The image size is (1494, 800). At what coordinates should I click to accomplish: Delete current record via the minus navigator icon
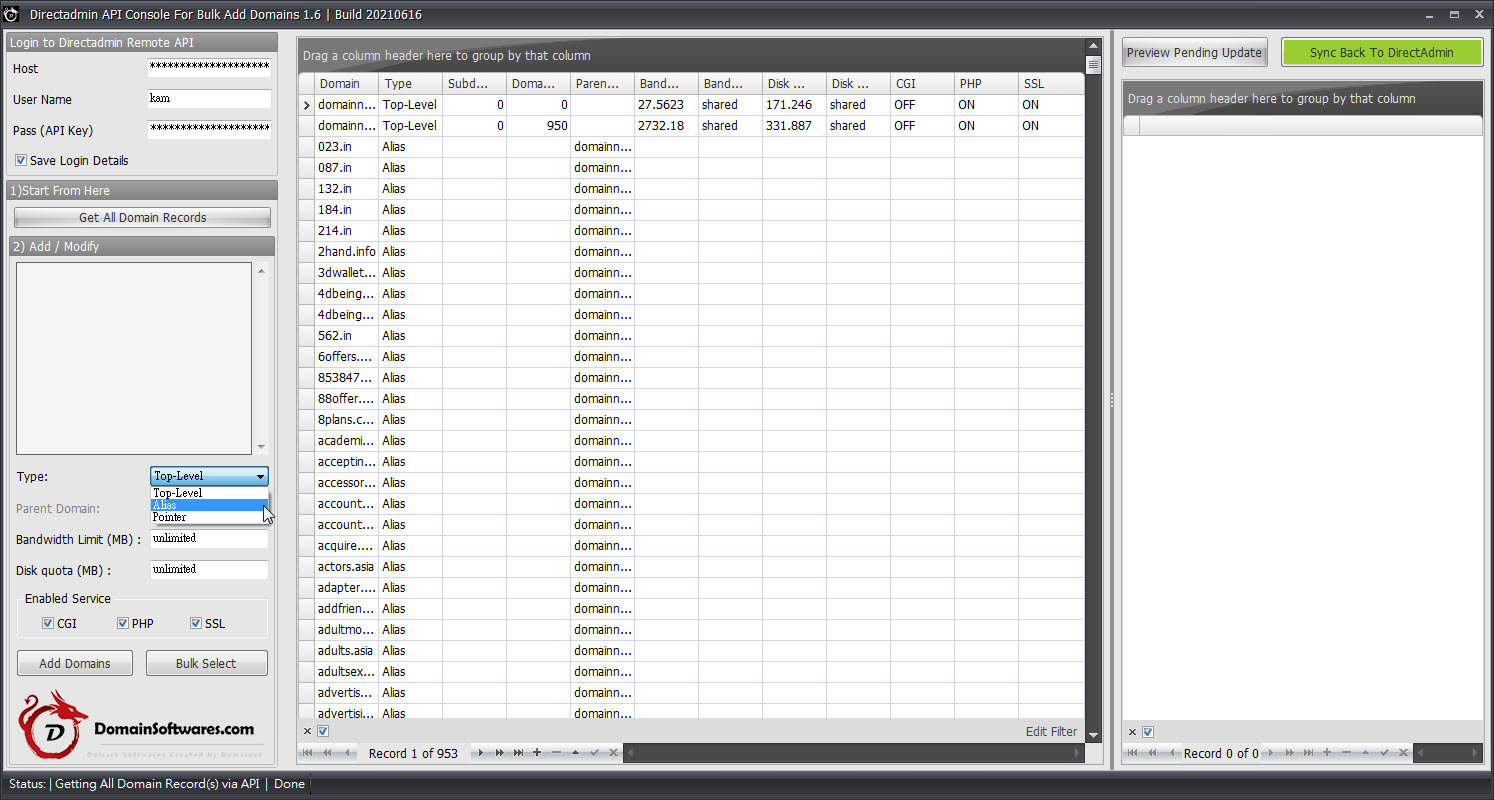point(556,753)
